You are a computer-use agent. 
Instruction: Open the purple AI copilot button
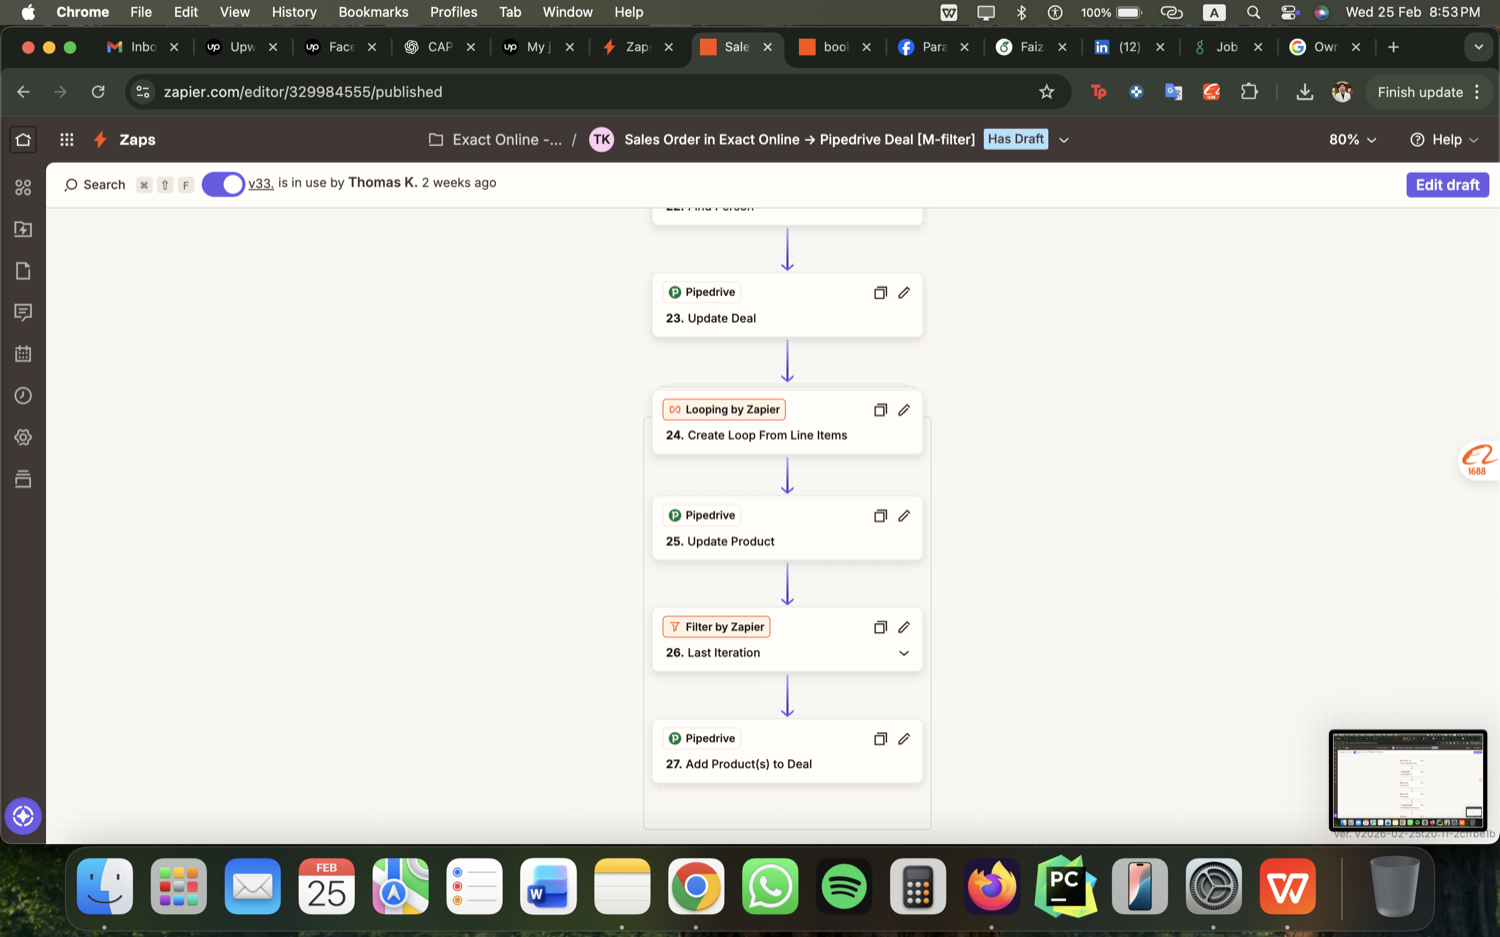pos(23,816)
